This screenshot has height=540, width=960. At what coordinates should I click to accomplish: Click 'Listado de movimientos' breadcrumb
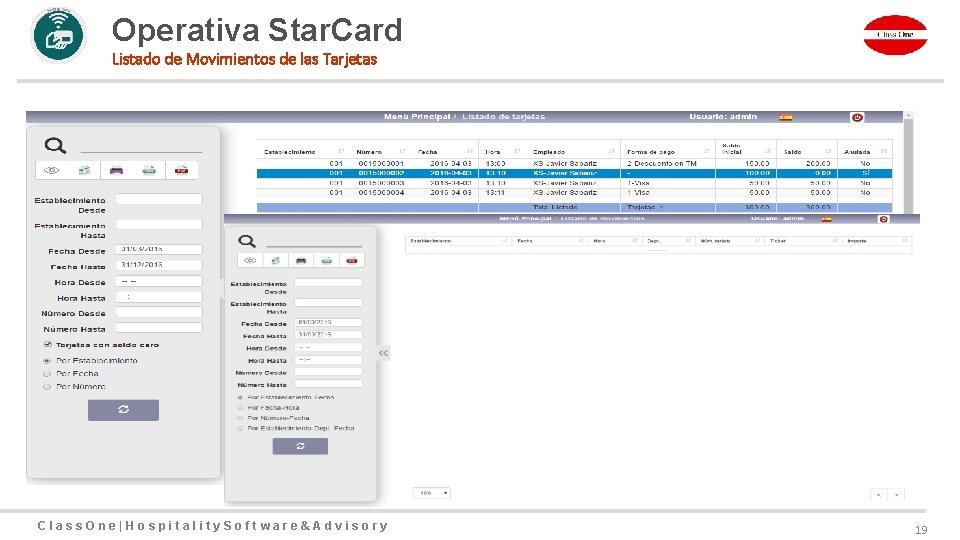[602, 219]
